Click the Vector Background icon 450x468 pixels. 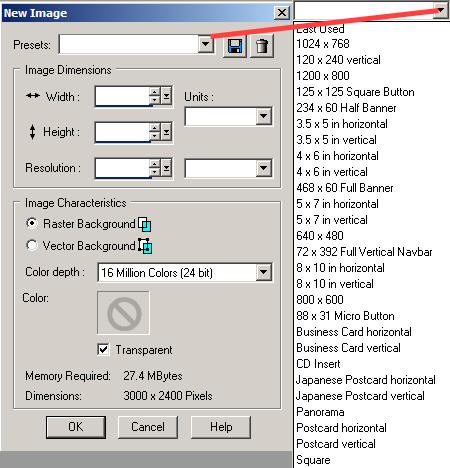click(x=145, y=246)
